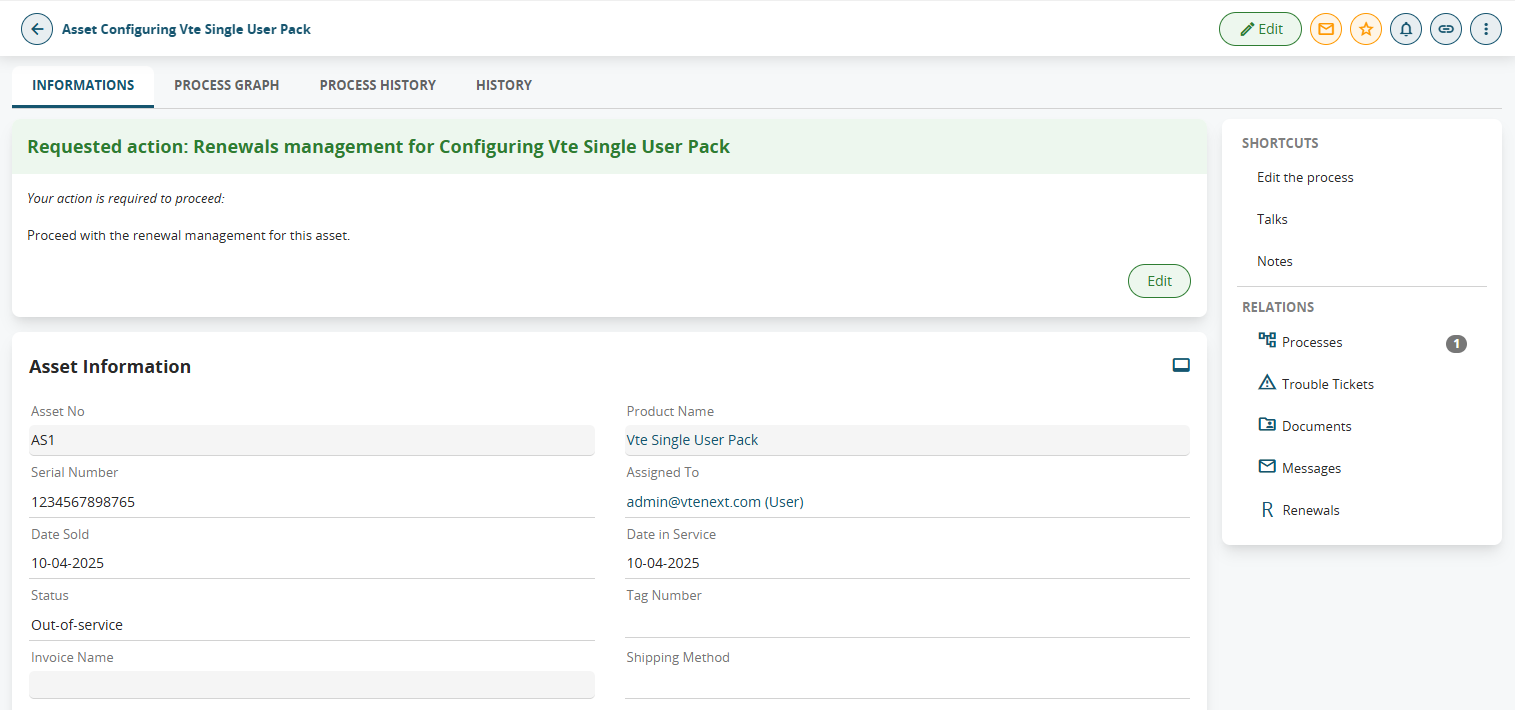Click the Asset Information section heading
1515x710 pixels.
click(x=110, y=367)
